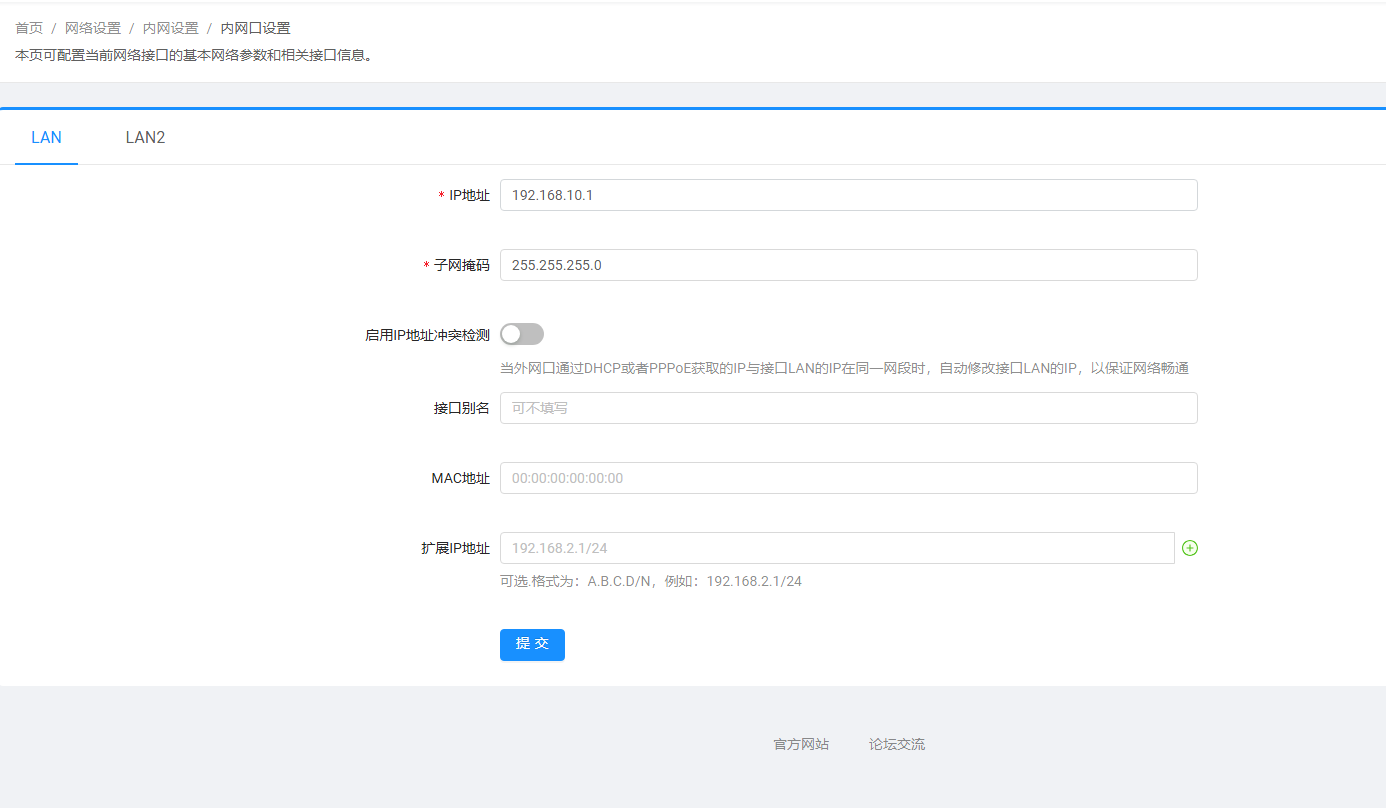Click the 子网掩码 field showing 255.255.255.0
The image size is (1386, 808).
coord(848,265)
